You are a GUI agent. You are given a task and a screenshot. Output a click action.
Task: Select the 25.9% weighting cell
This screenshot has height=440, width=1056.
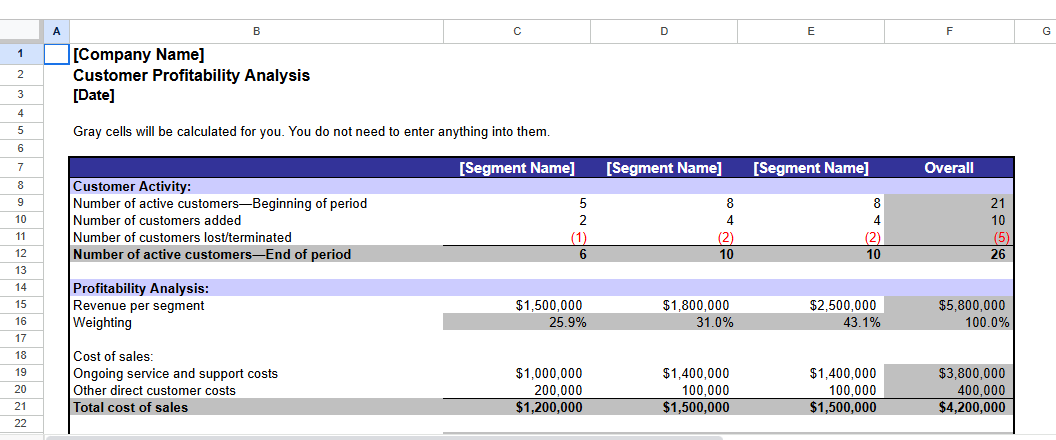tap(517, 322)
